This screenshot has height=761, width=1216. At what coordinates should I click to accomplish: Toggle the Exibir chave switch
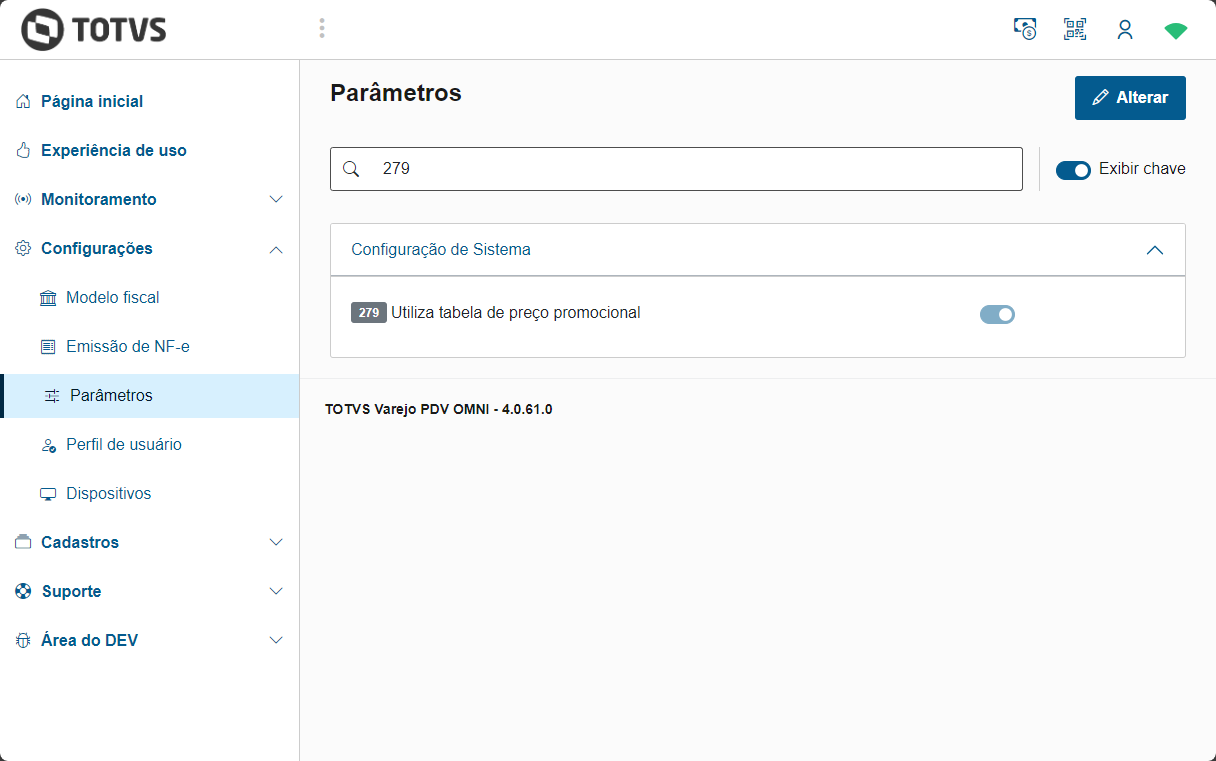click(1073, 170)
